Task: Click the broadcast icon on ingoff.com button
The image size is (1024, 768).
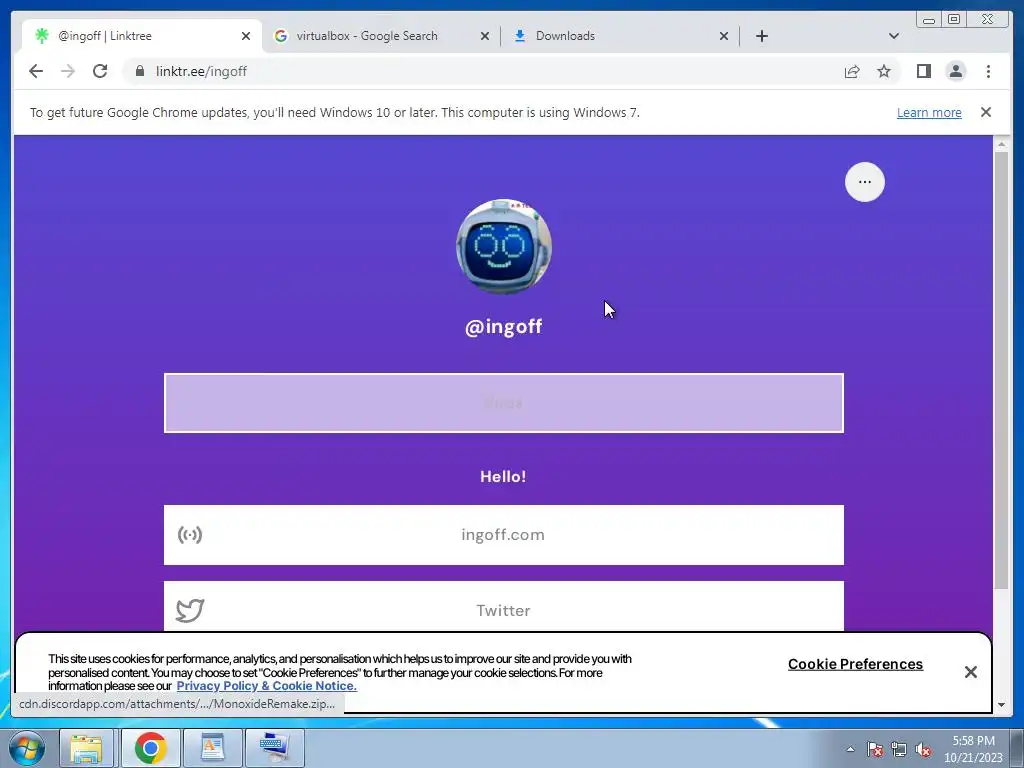Action: 190,535
